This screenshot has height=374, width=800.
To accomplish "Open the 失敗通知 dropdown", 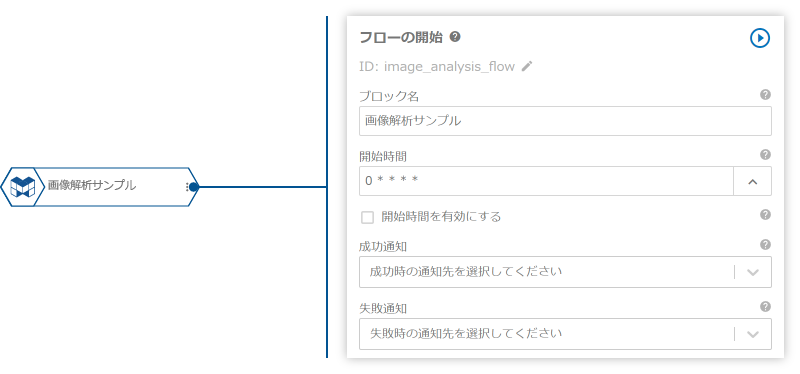I will tap(565, 334).
